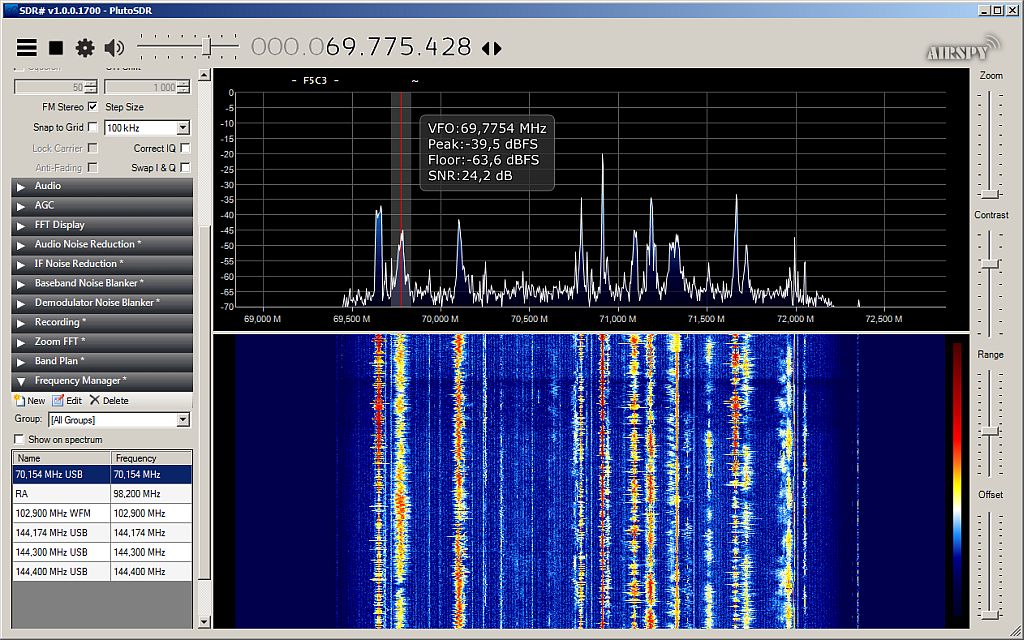Viewport: 1024px width, 640px height.
Task: Sort by the Name column header
Action: pyautogui.click(x=61, y=458)
